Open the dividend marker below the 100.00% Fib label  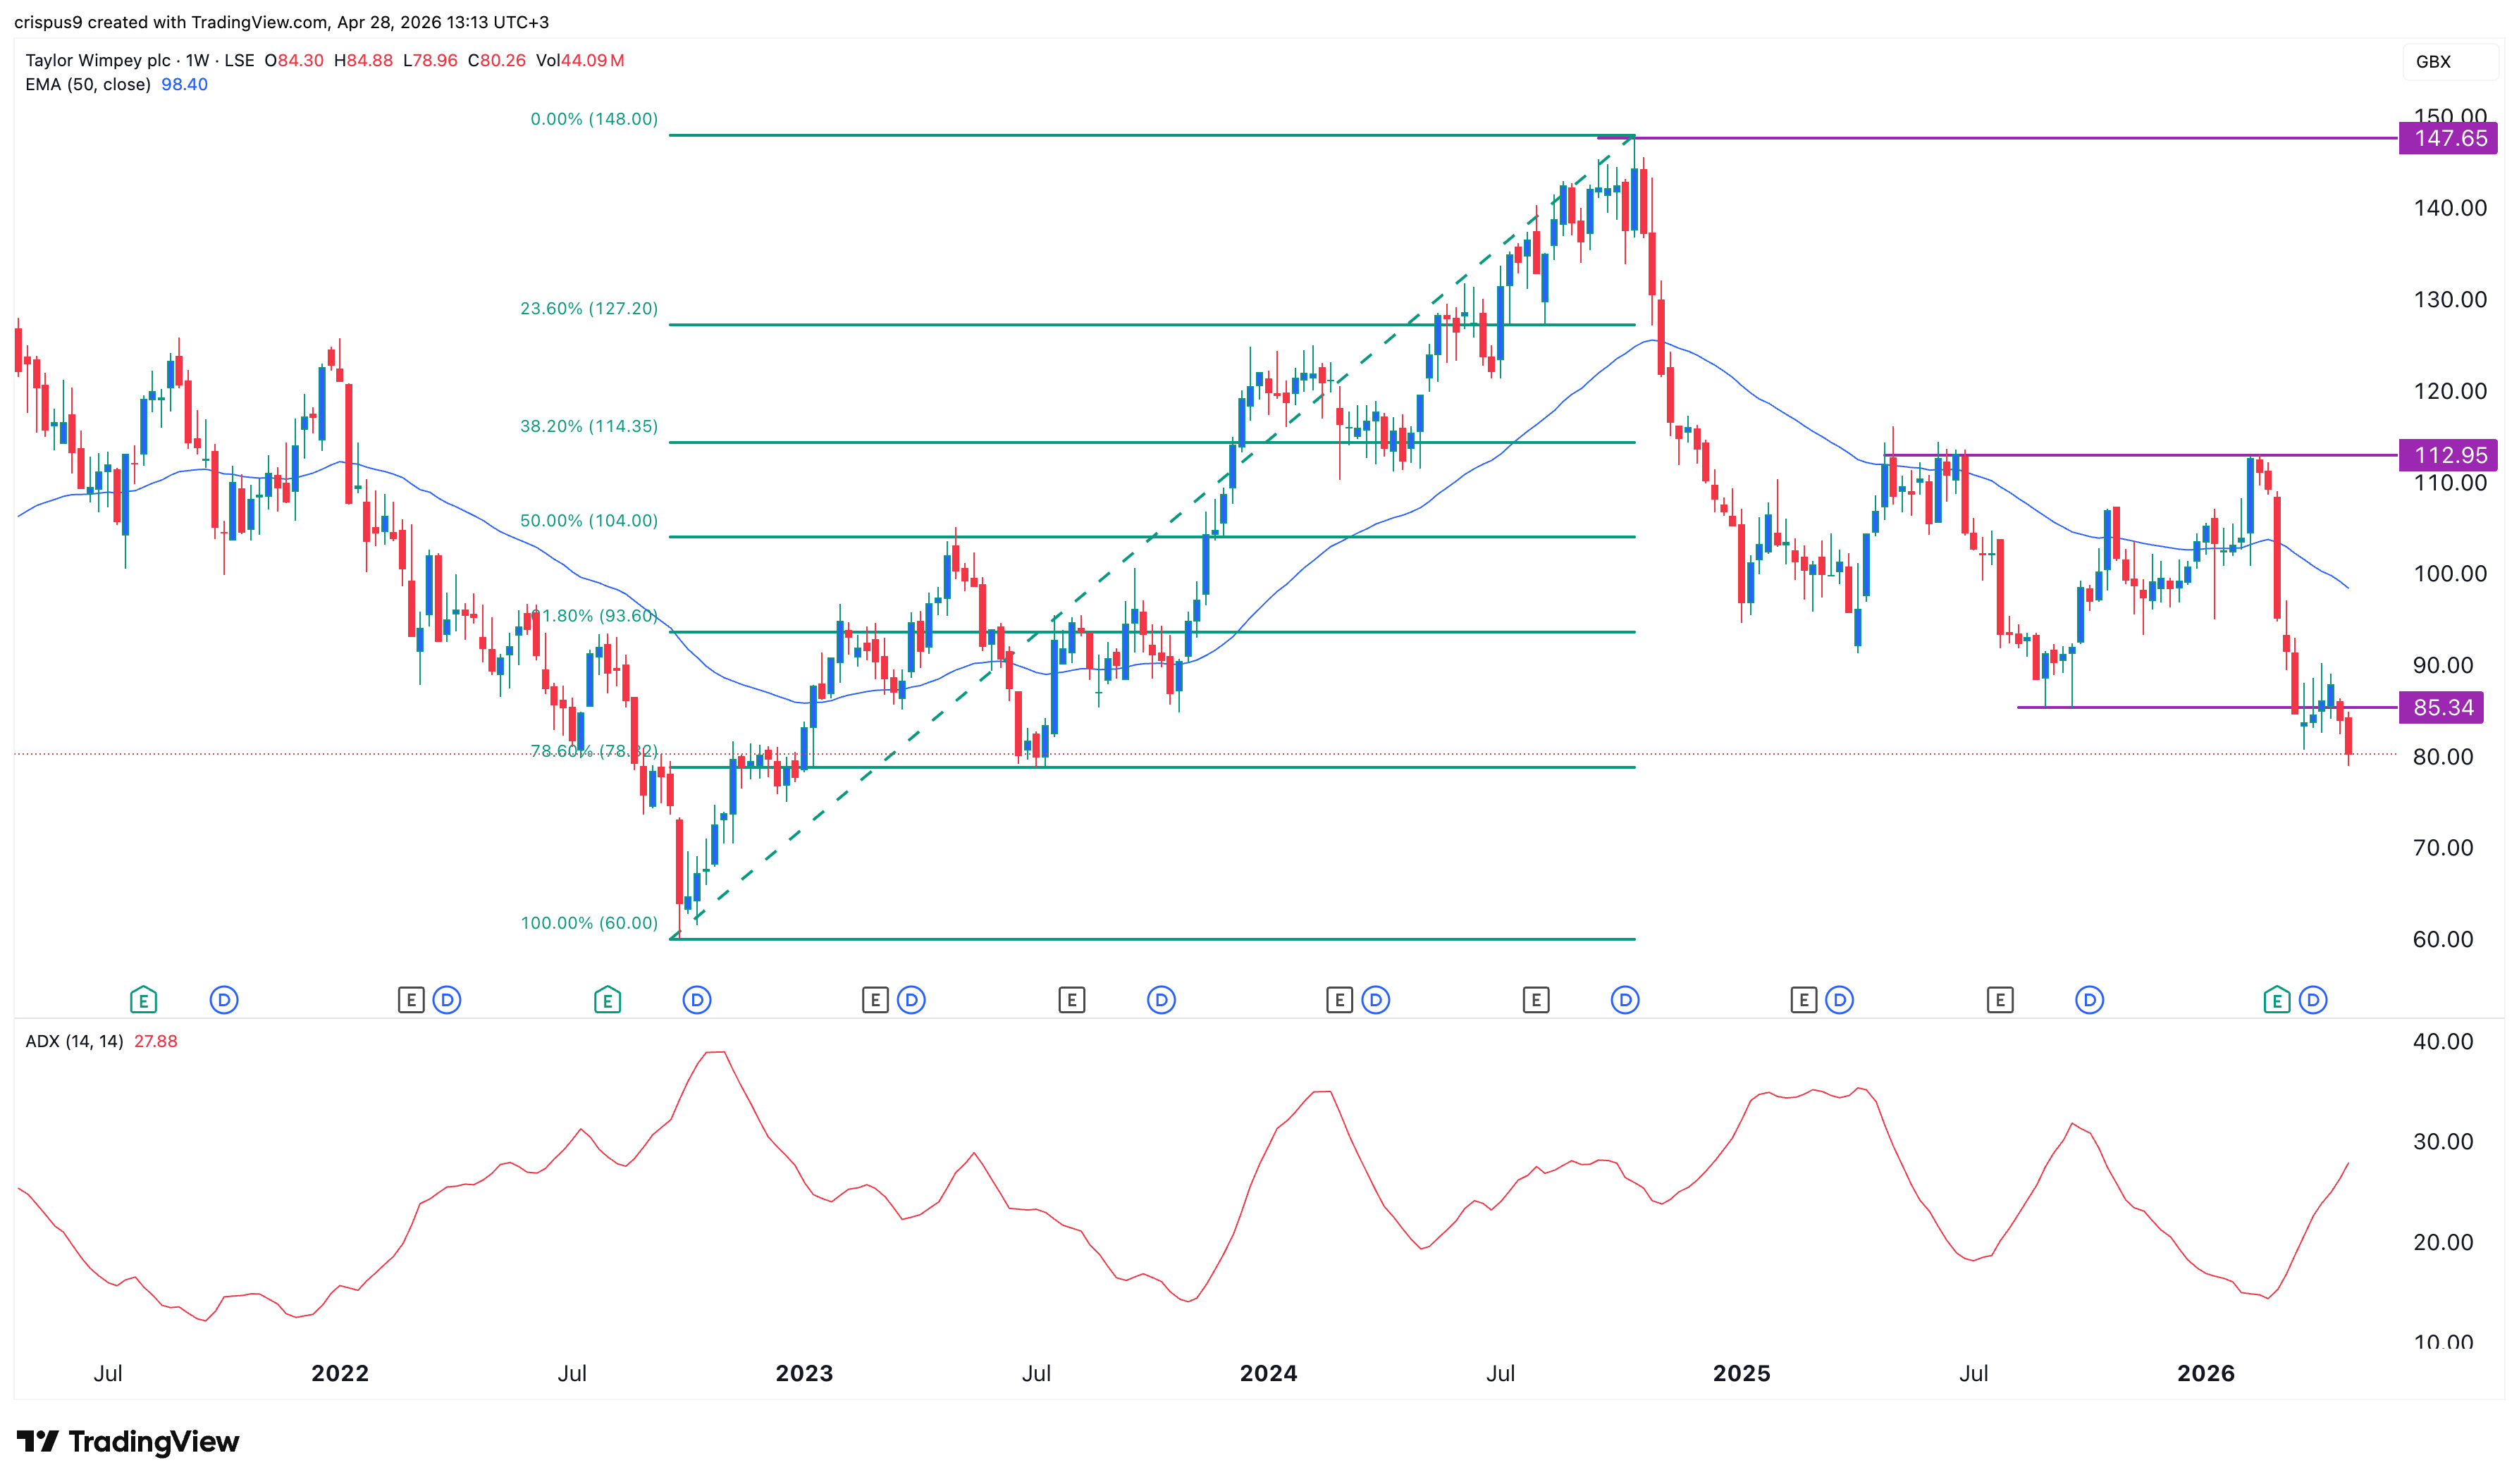coord(697,999)
